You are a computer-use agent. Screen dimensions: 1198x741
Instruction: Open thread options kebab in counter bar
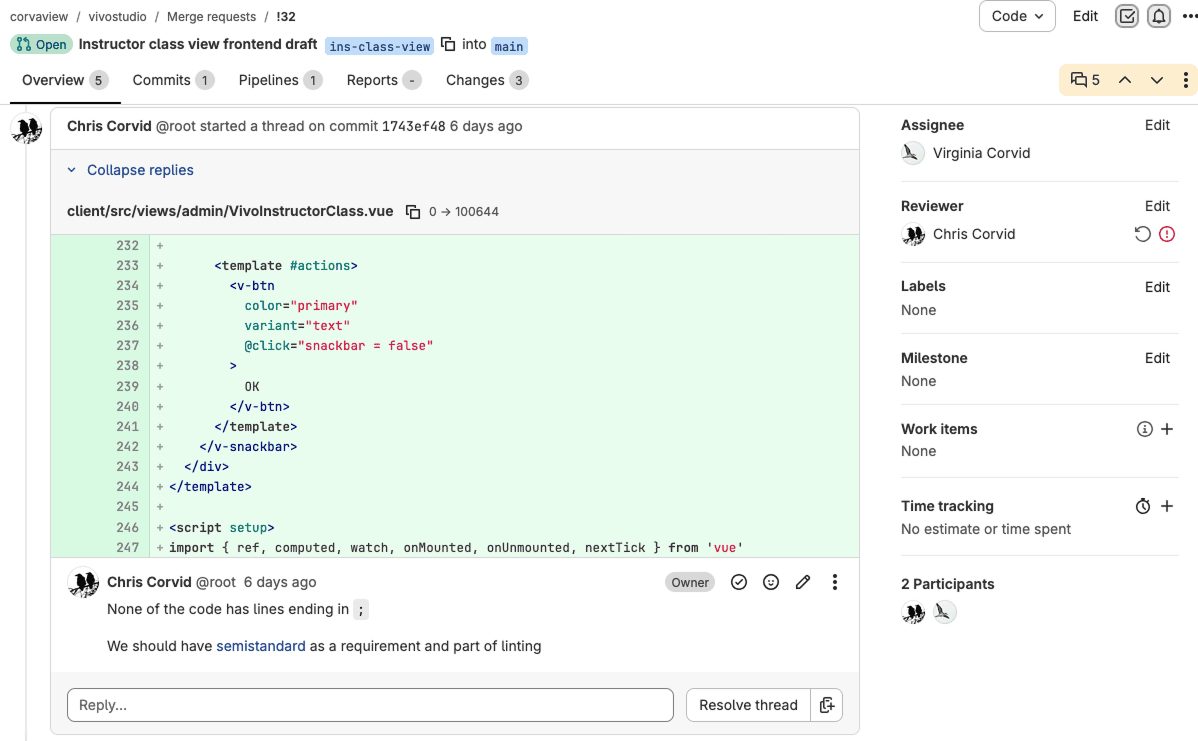pos(1185,80)
